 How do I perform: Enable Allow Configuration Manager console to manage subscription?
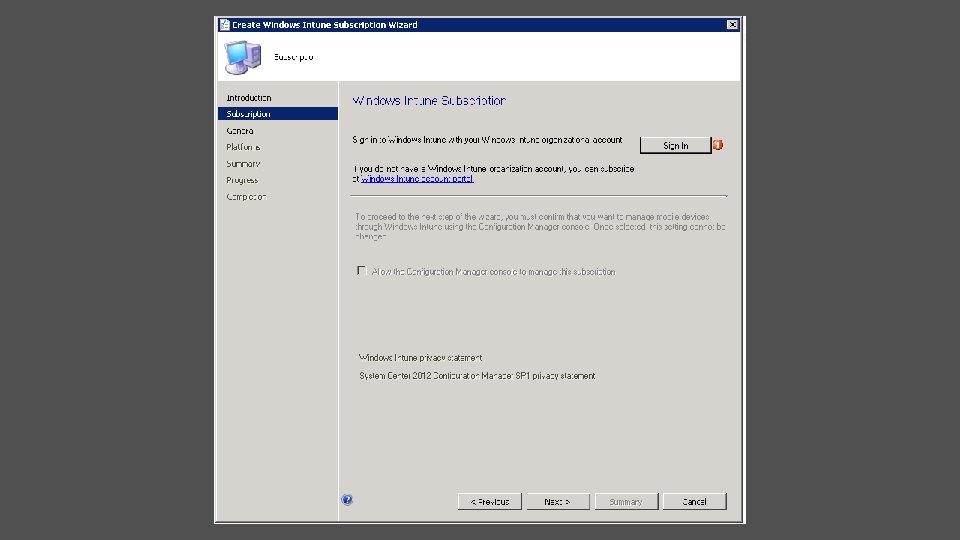[361, 271]
